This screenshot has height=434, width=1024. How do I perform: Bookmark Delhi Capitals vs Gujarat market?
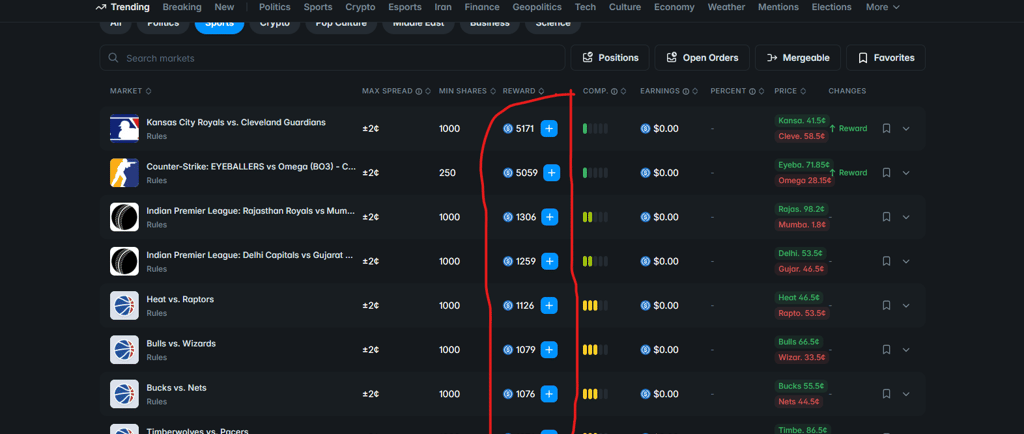pyautogui.click(x=886, y=261)
